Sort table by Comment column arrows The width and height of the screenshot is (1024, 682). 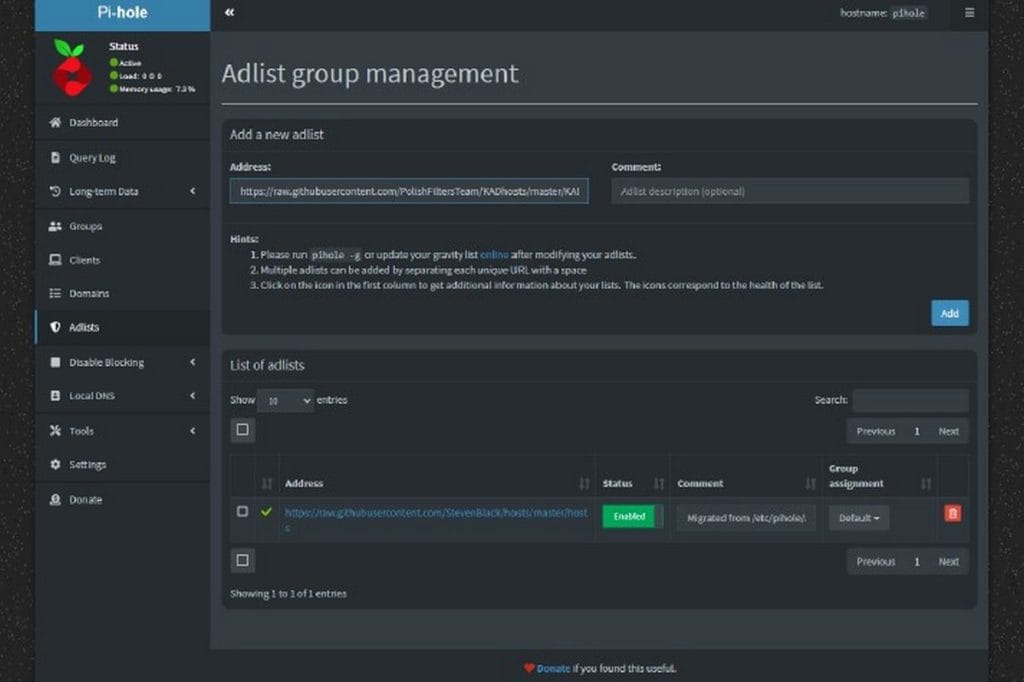810,483
